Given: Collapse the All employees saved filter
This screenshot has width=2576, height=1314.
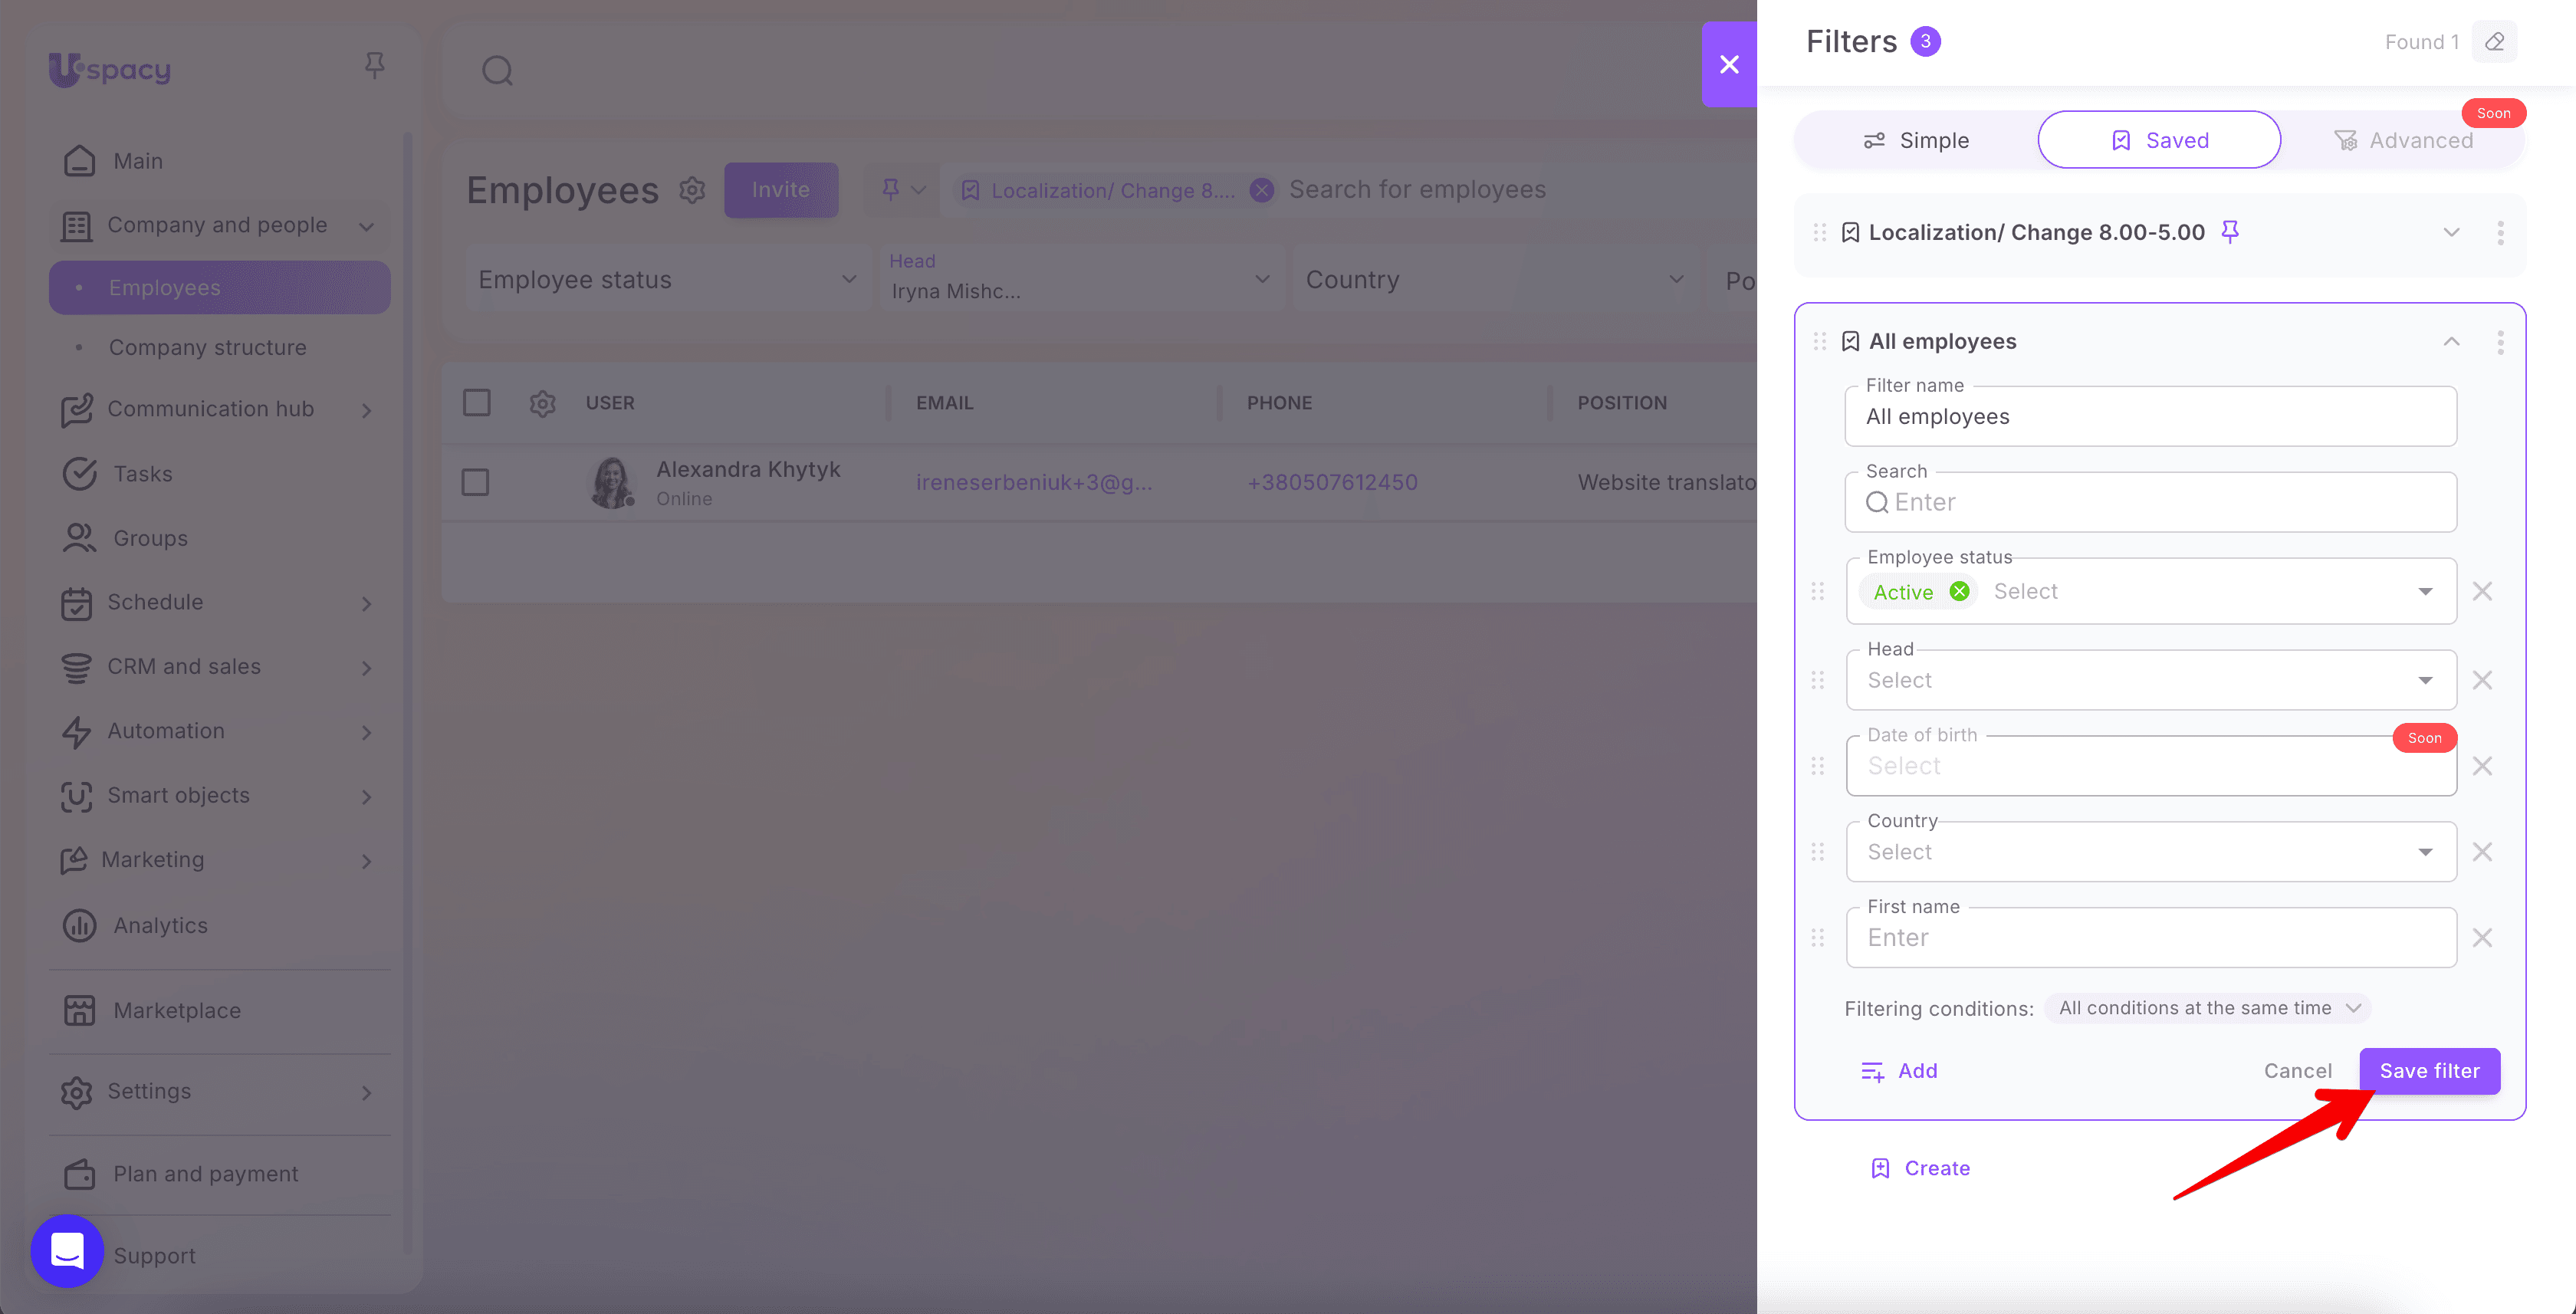Looking at the screenshot, I should point(2451,342).
